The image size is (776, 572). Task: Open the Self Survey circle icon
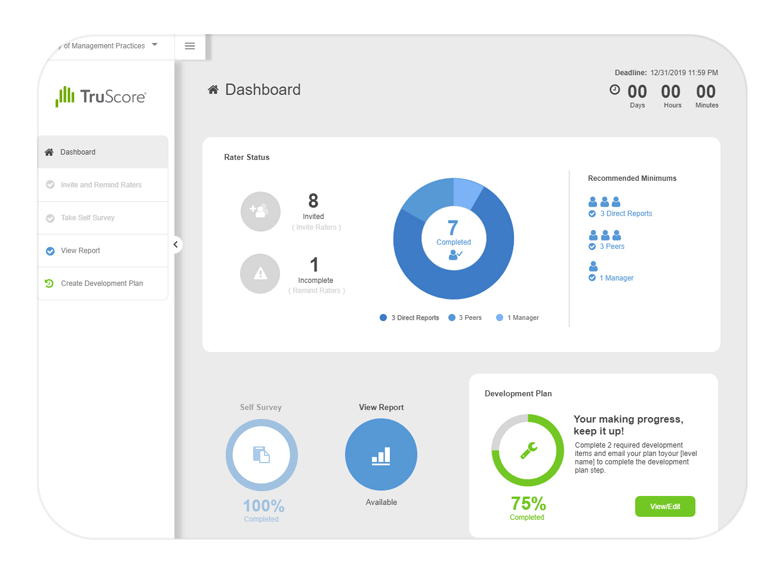(x=261, y=455)
